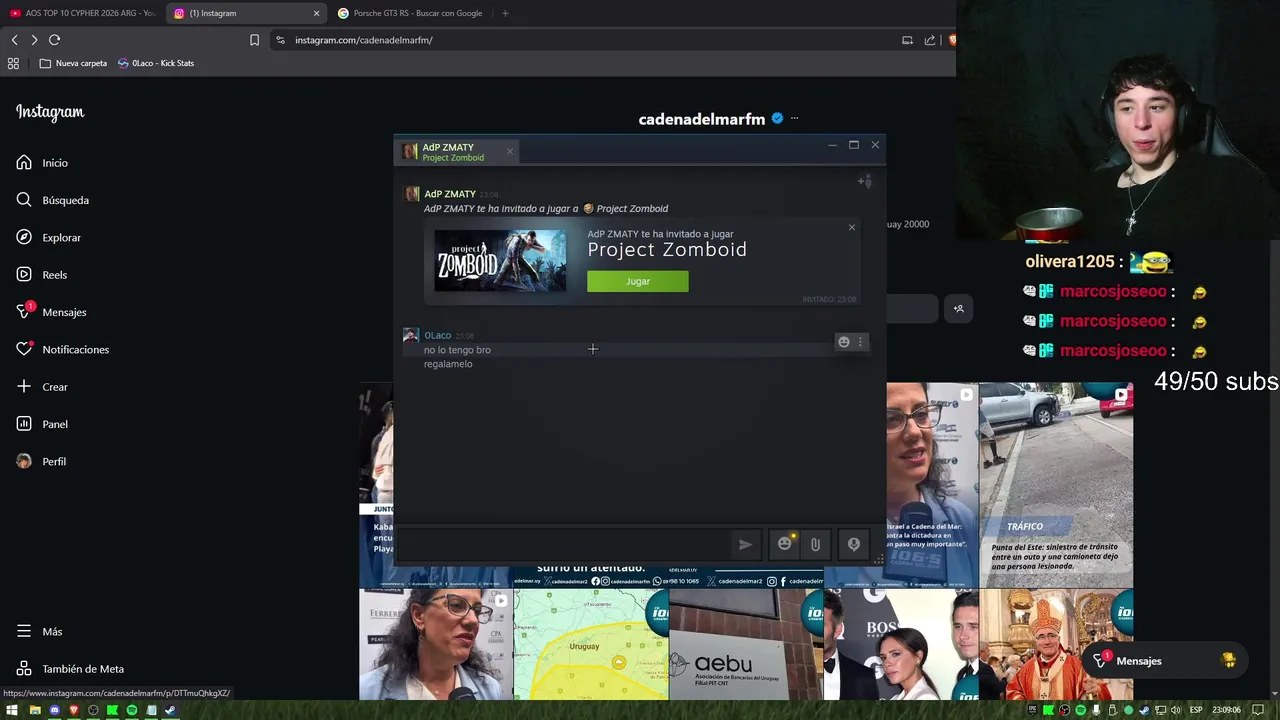Bookmark this page in the address bar
This screenshot has width=1280, height=720.
pos(254,40)
